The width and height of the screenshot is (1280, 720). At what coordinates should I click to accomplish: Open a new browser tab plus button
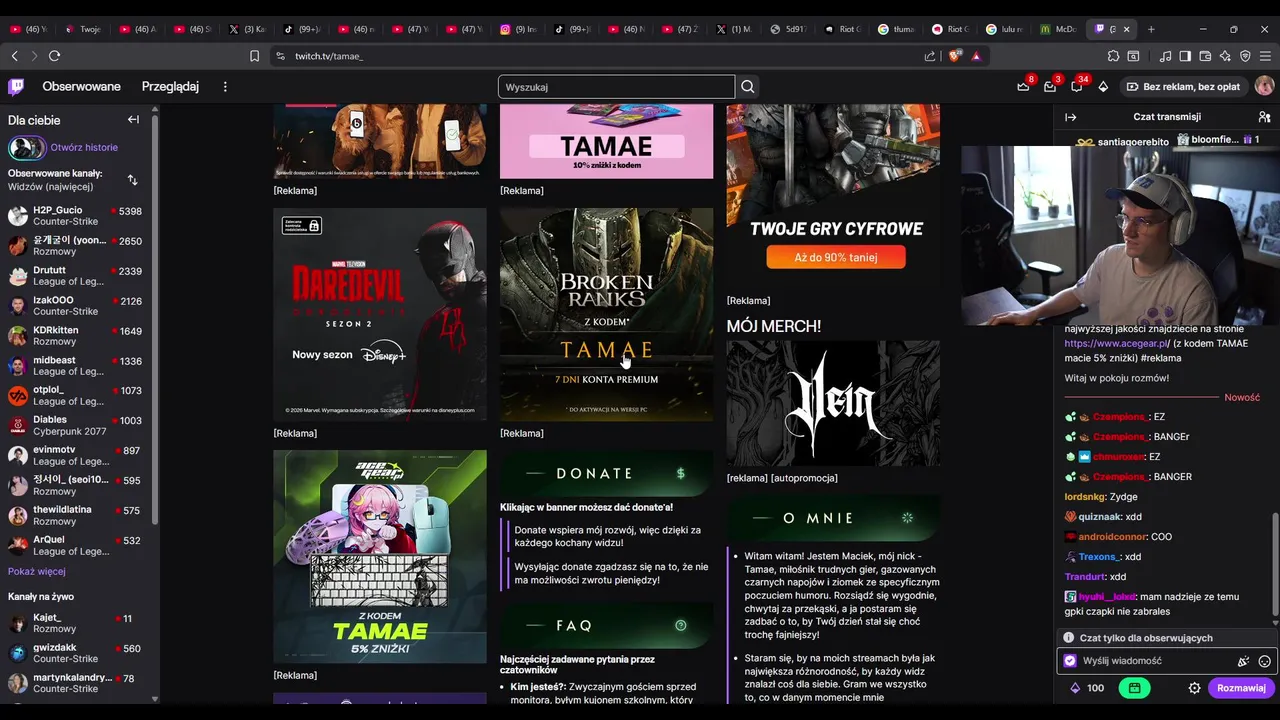click(1151, 29)
